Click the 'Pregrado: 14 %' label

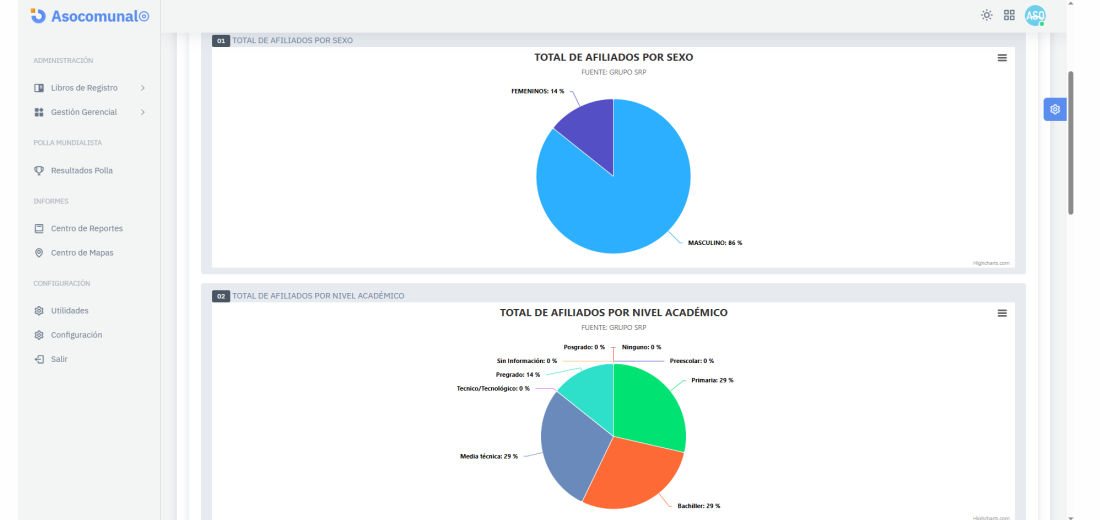point(518,375)
